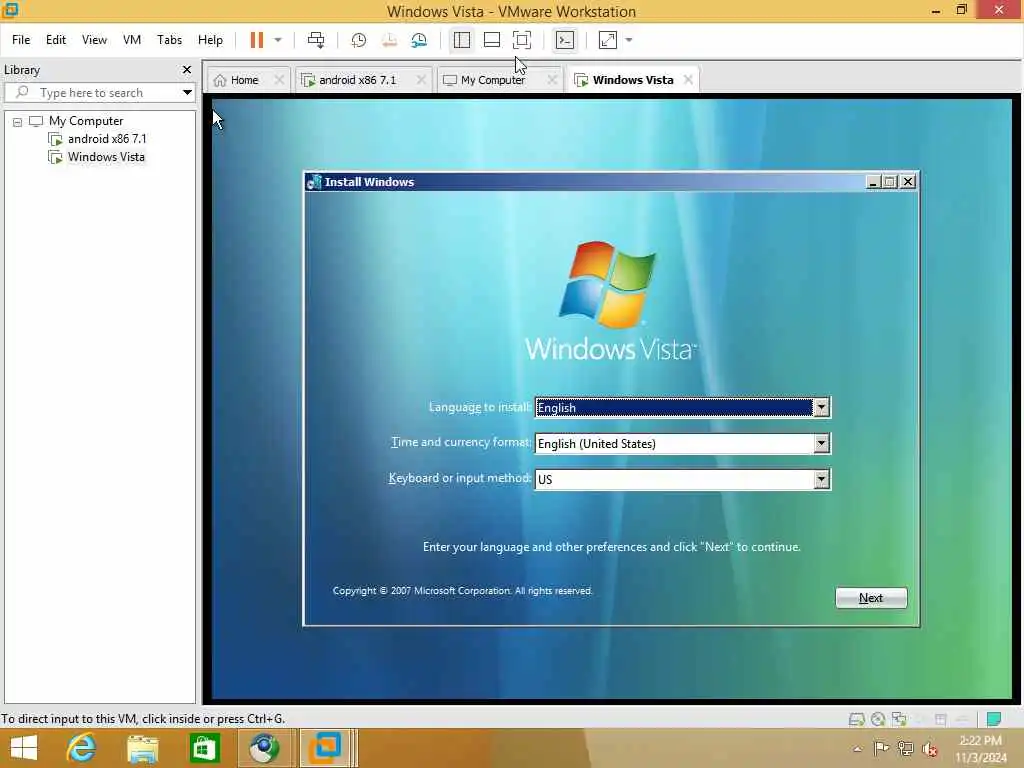Open the Keyboard or input method dropdown
Image resolution: width=1024 pixels, height=768 pixels.
click(x=822, y=479)
